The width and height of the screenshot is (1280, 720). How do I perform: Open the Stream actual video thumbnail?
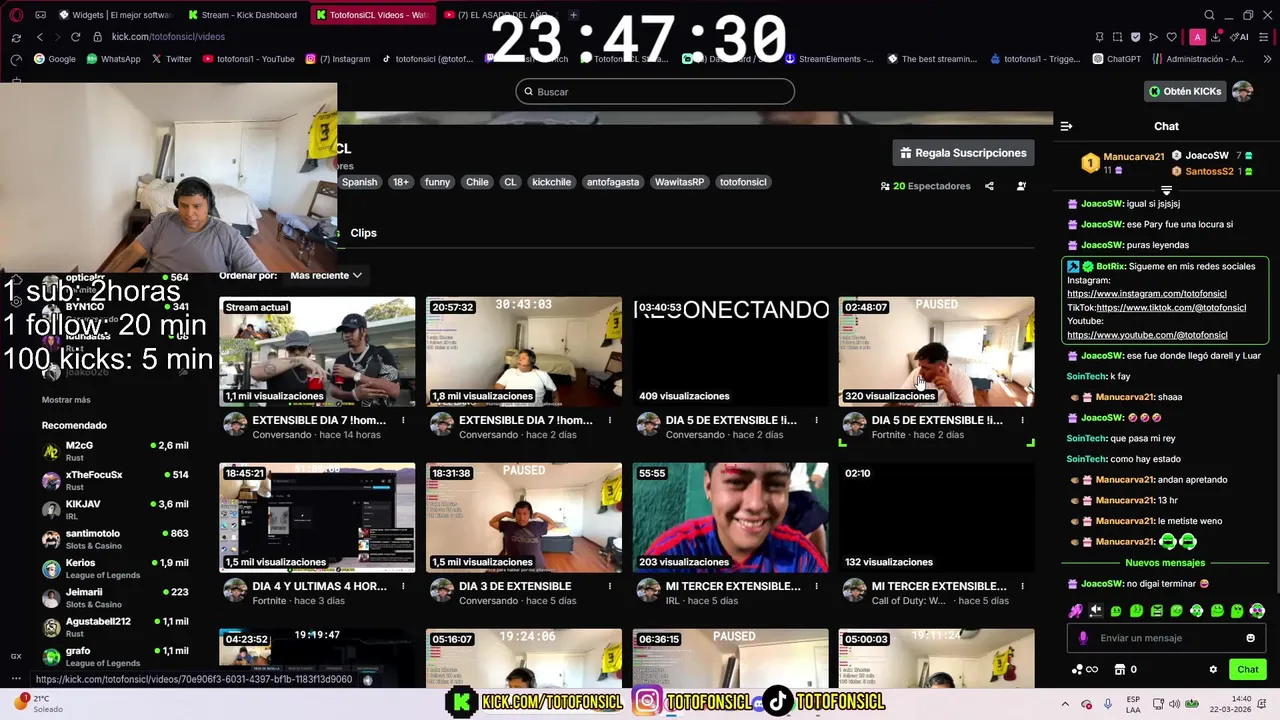coord(317,351)
